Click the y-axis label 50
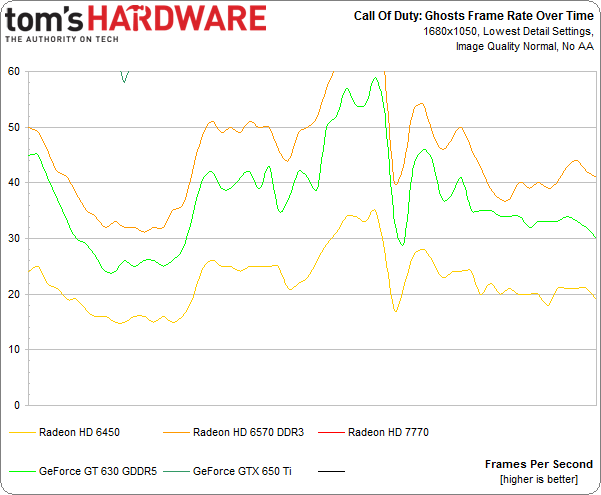 click(x=14, y=127)
